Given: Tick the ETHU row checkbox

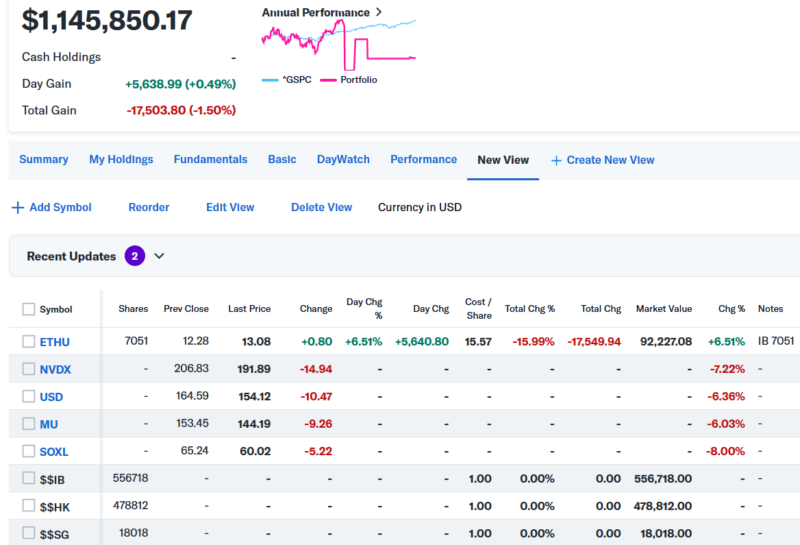Looking at the screenshot, I should coord(28,342).
